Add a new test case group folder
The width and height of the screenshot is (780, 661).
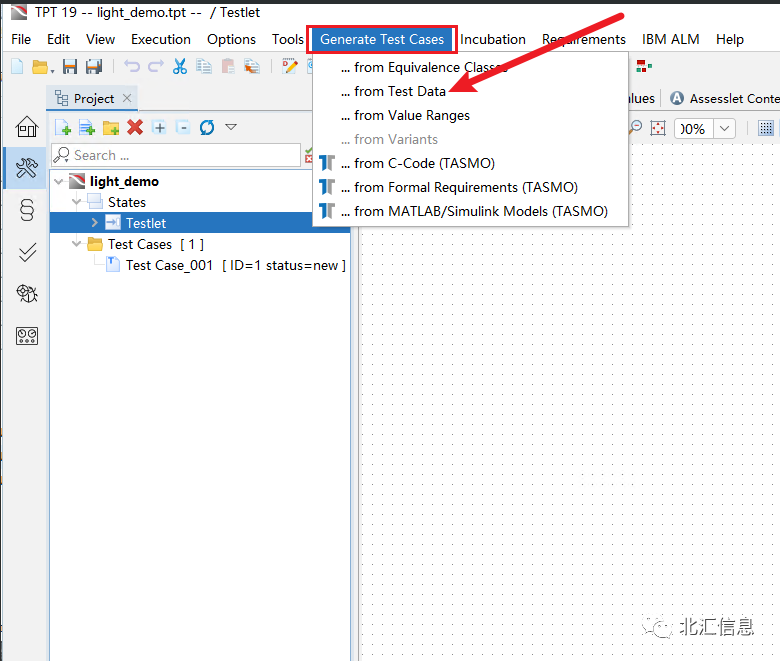coord(111,128)
